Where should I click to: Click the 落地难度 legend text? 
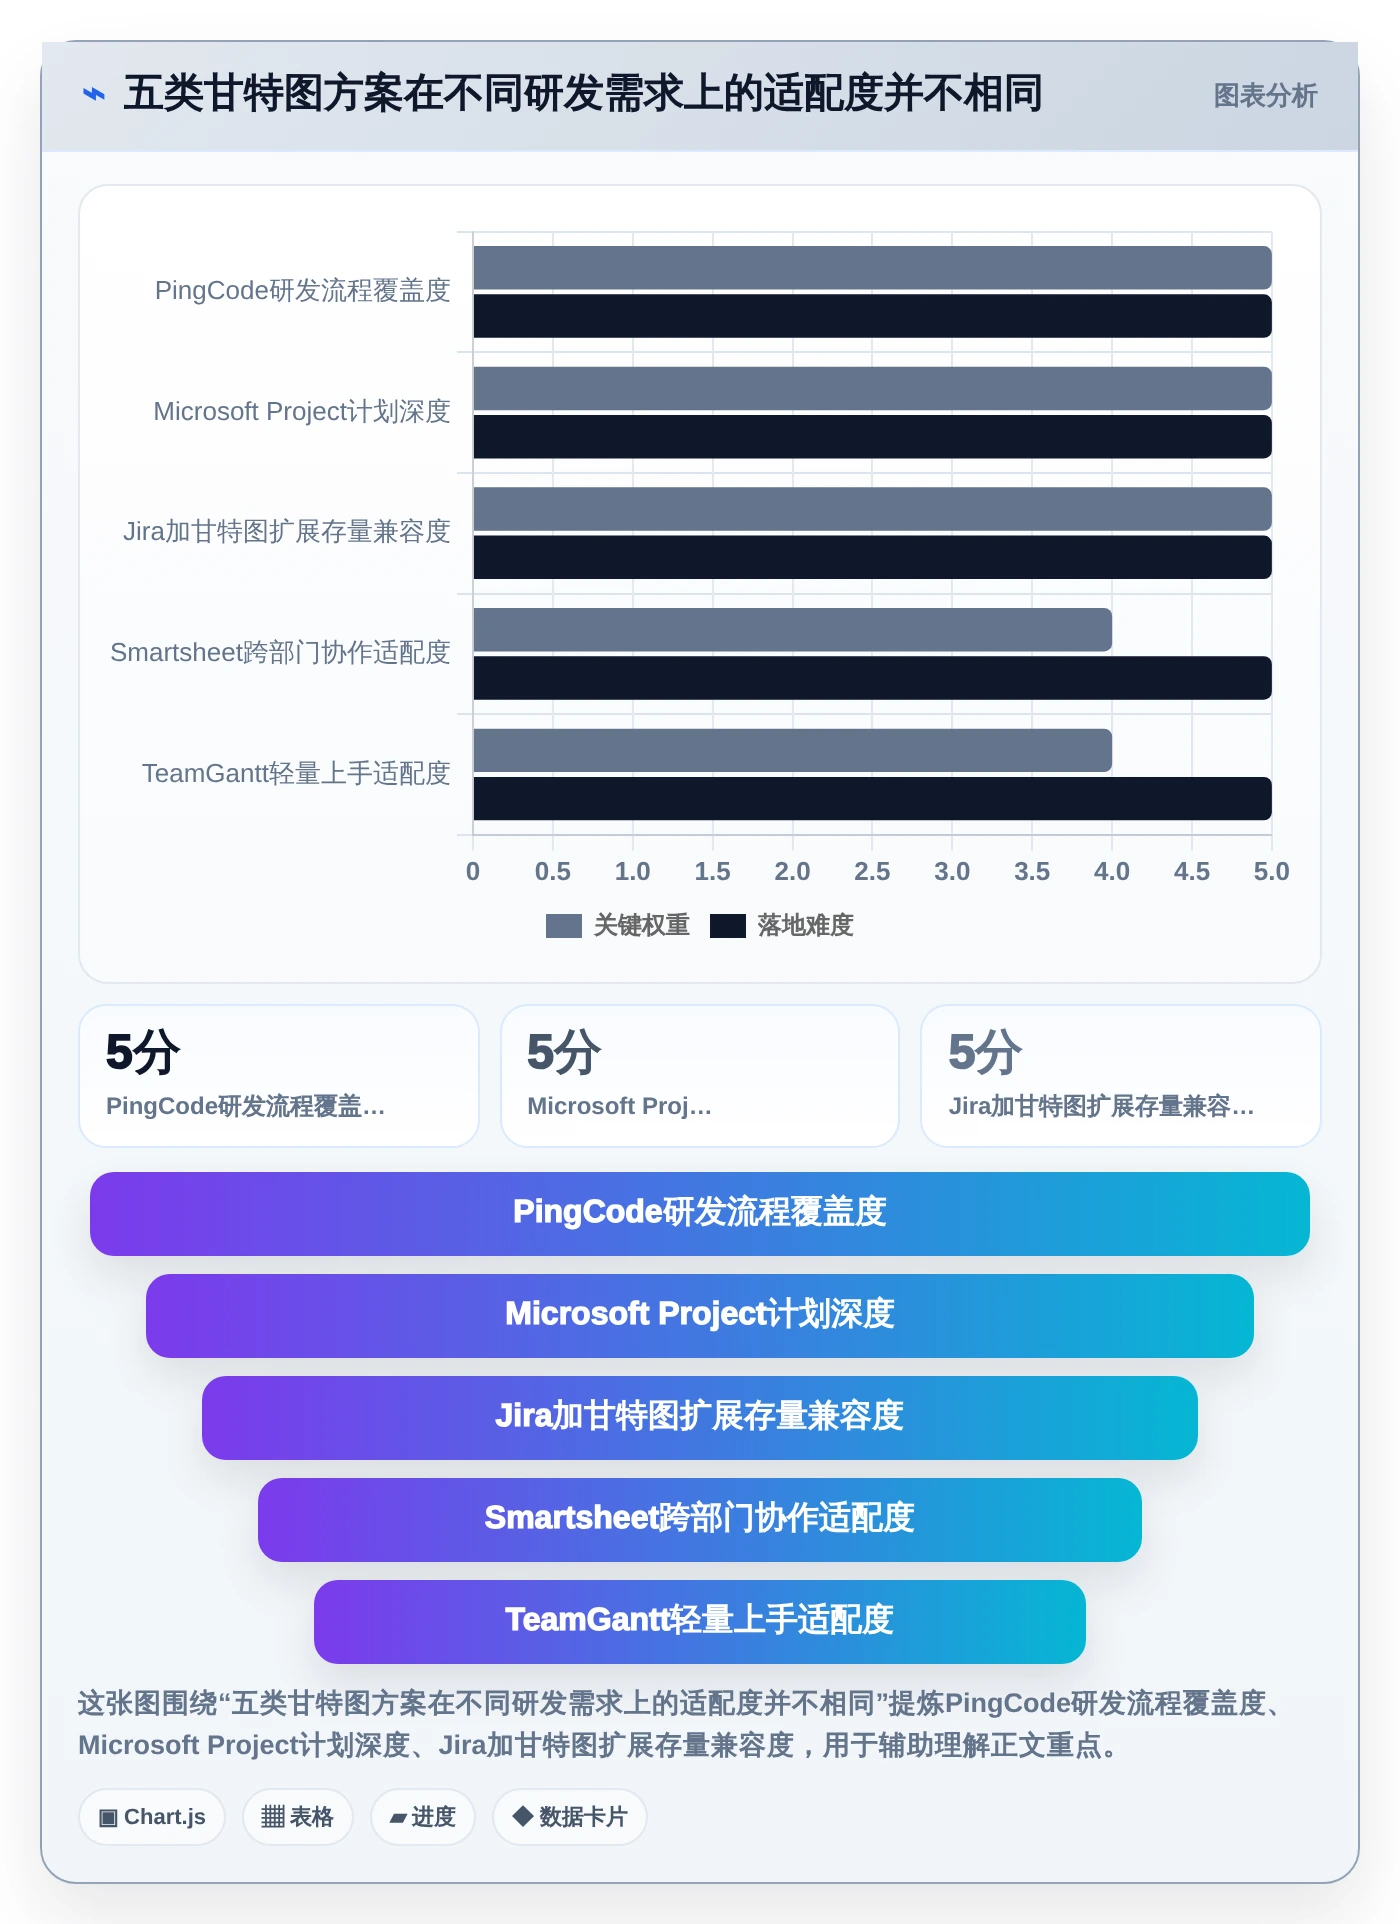pyautogui.click(x=805, y=926)
